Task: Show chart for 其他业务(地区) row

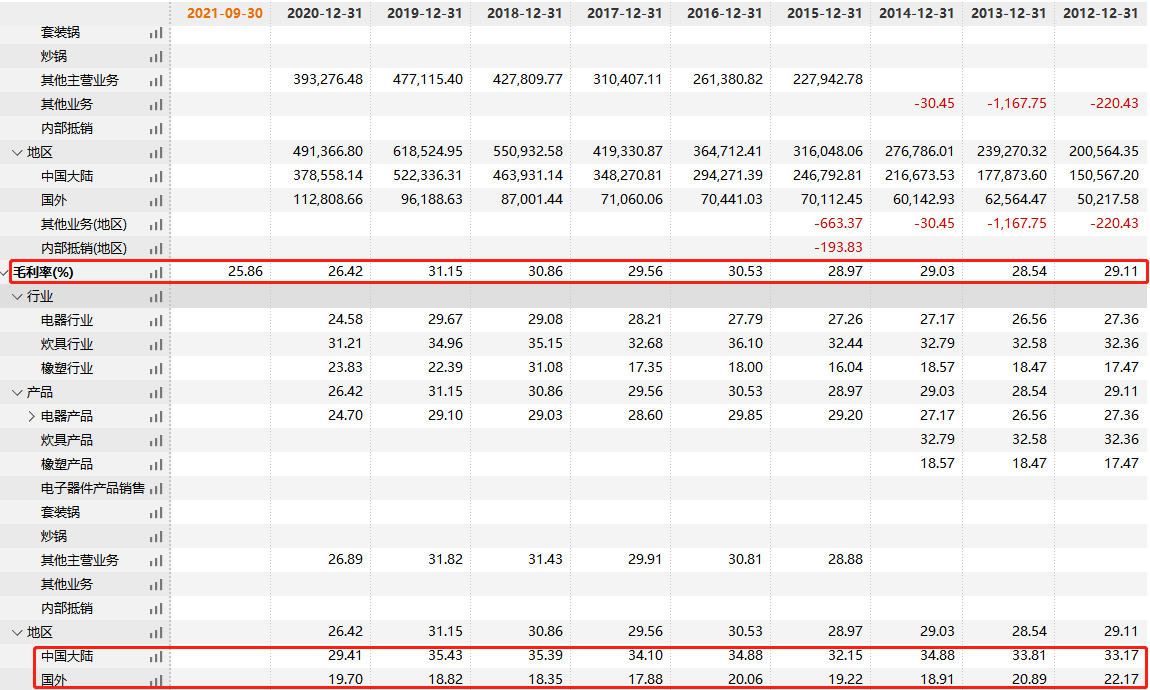Action: pos(156,224)
